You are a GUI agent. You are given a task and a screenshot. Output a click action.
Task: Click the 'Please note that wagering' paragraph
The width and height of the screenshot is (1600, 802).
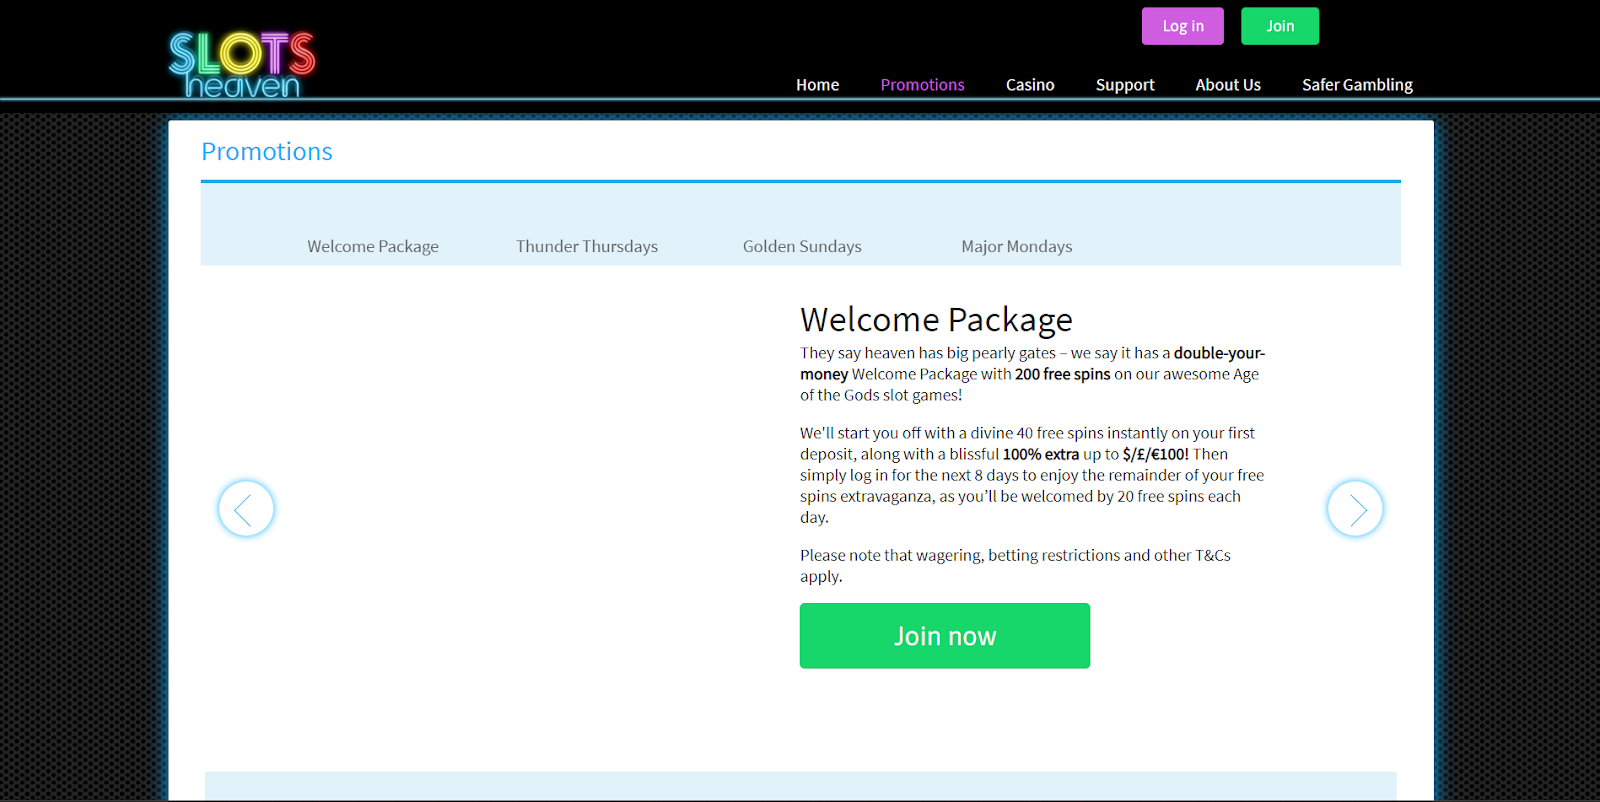point(1015,566)
